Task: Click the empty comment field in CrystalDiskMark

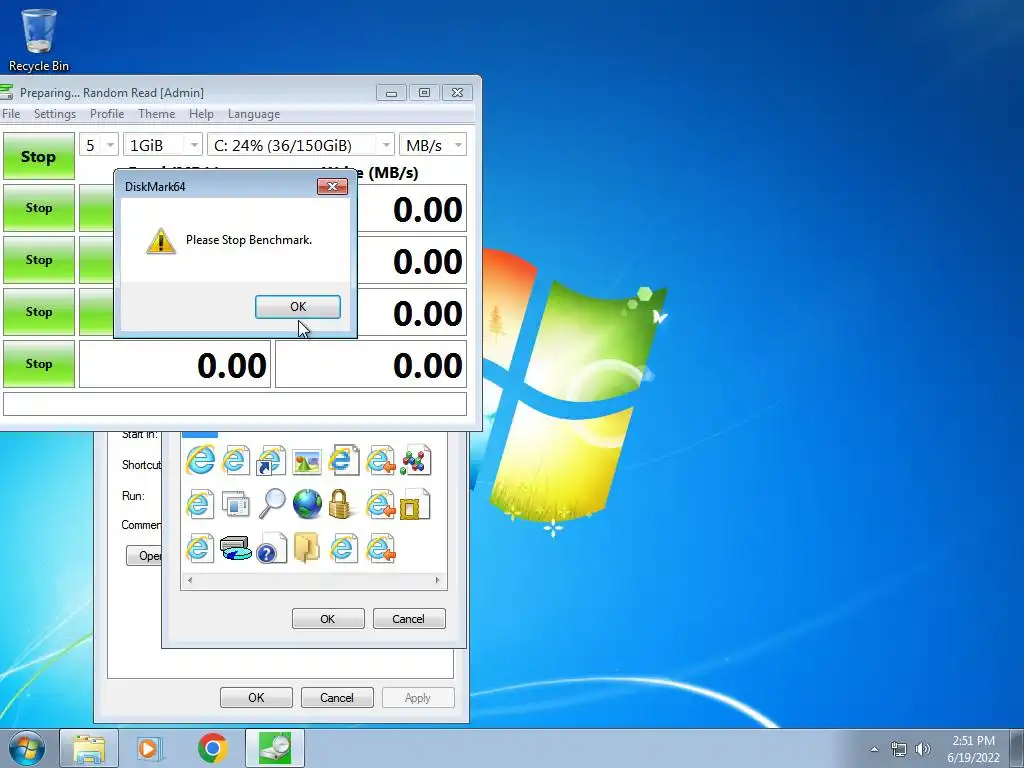Action: (235, 404)
